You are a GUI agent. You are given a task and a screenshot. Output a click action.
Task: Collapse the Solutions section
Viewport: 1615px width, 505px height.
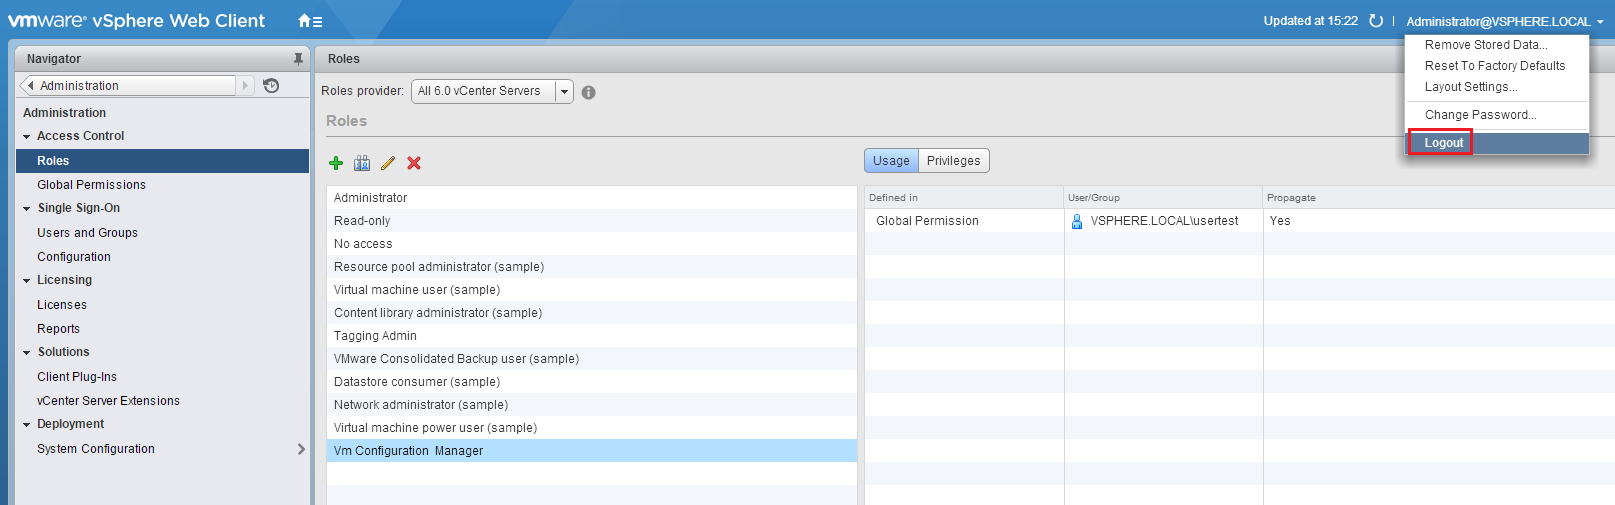[27, 353]
